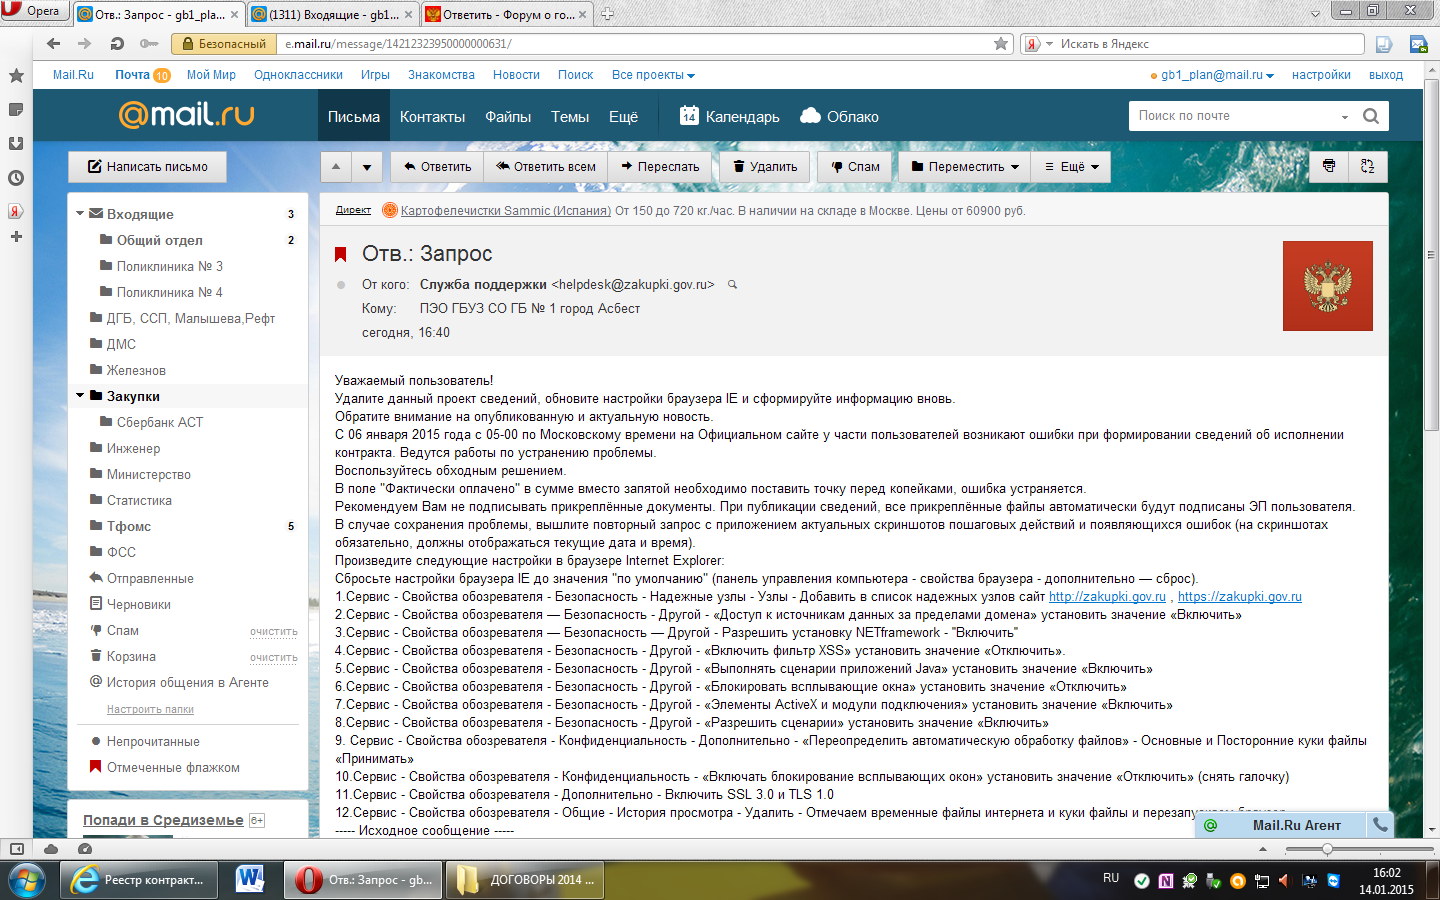Switch to the Контакты section

pos(432,117)
